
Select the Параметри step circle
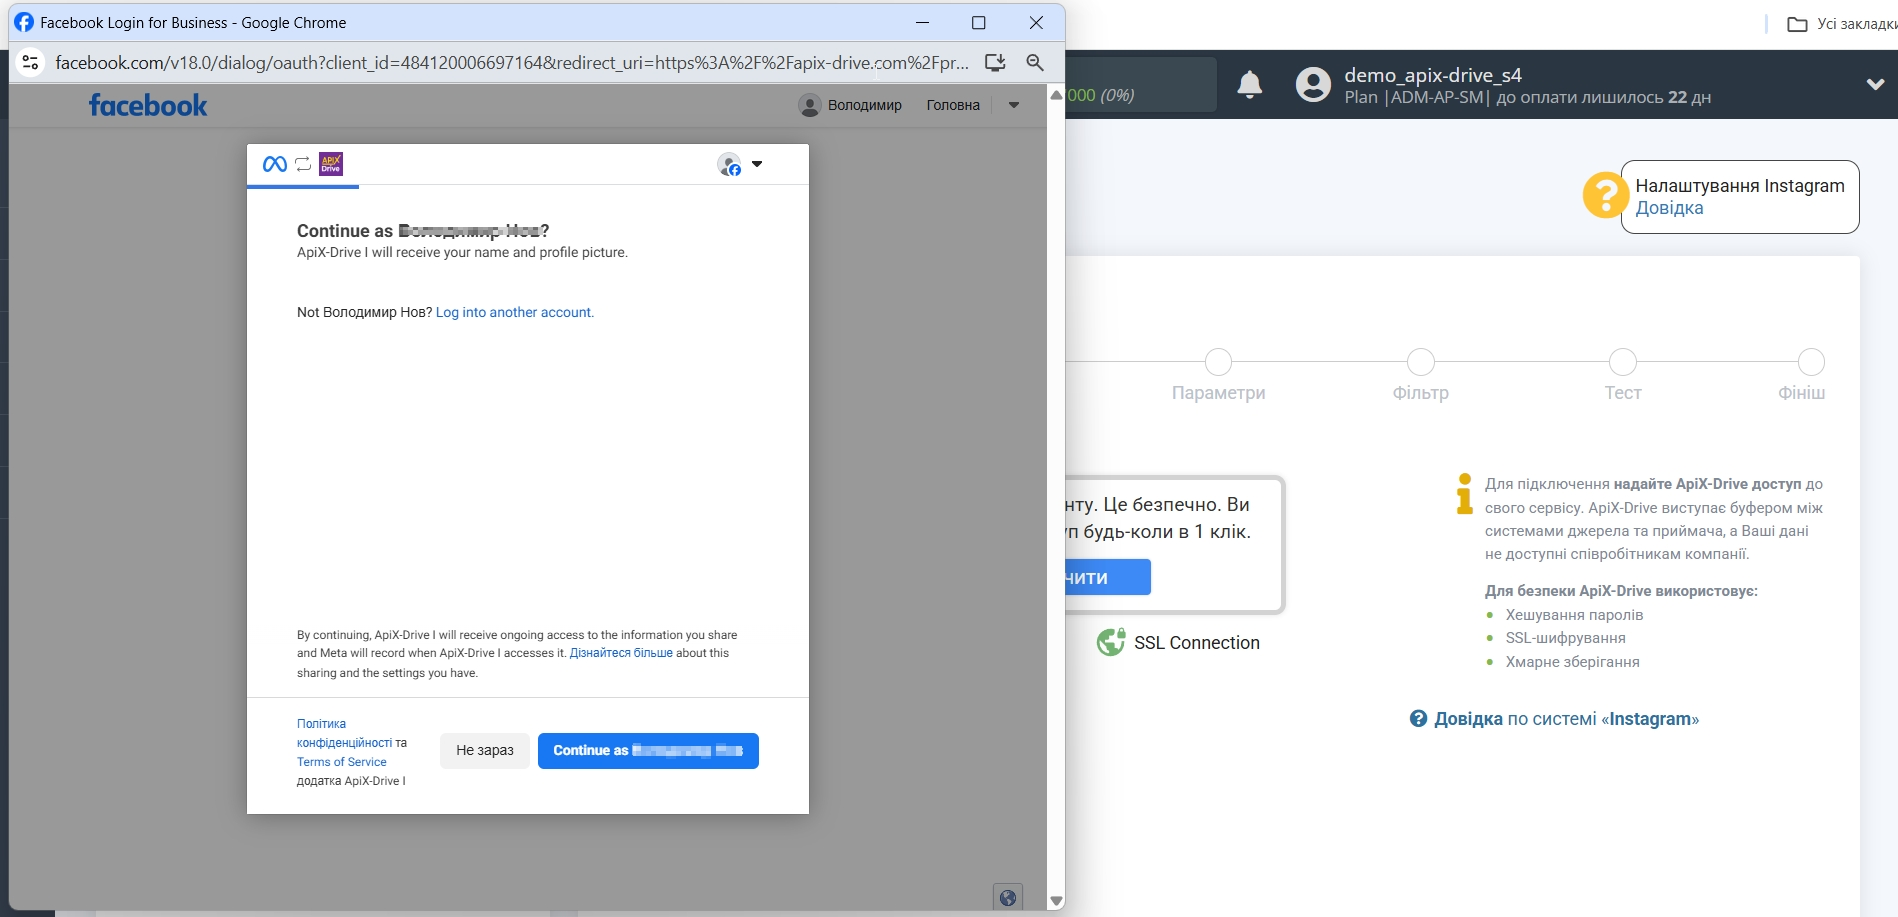point(1218,362)
